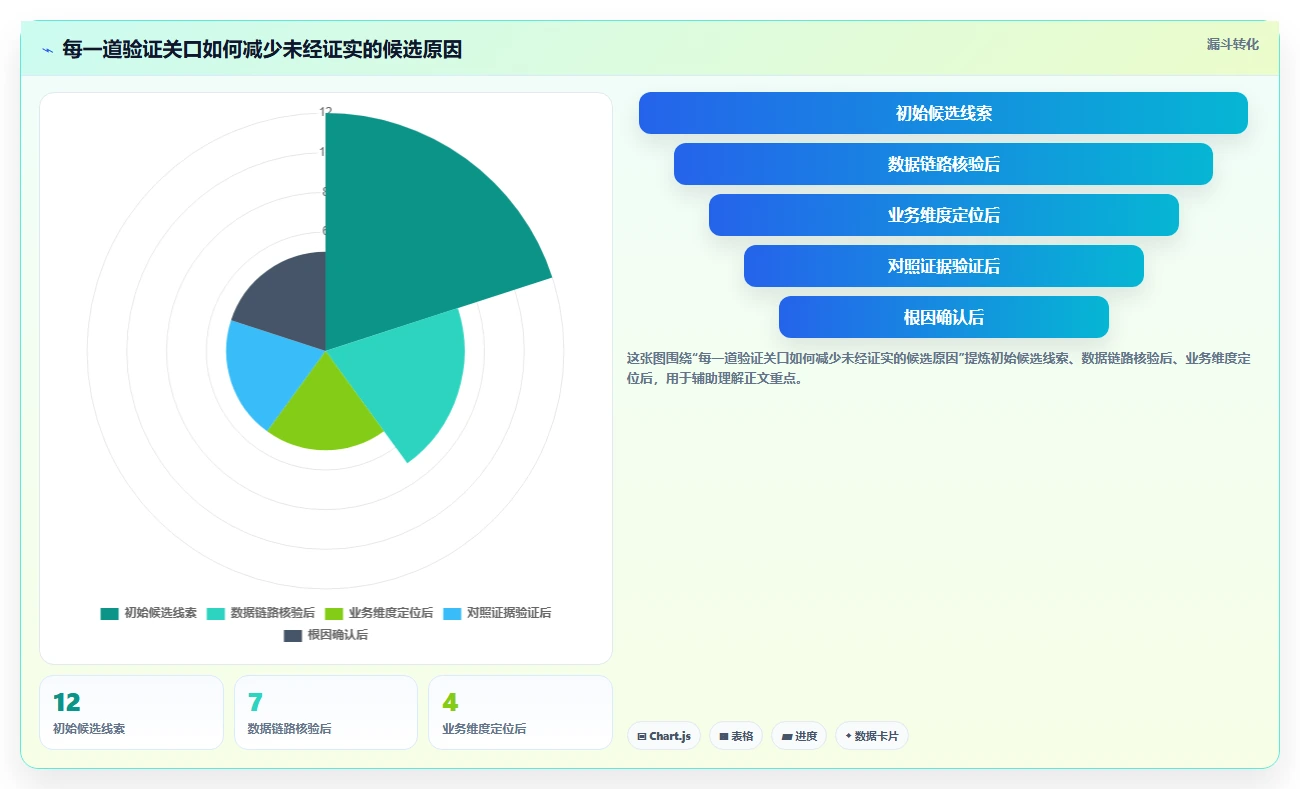
Task: Click the axis label 12 atop the chart
Action: (326, 112)
